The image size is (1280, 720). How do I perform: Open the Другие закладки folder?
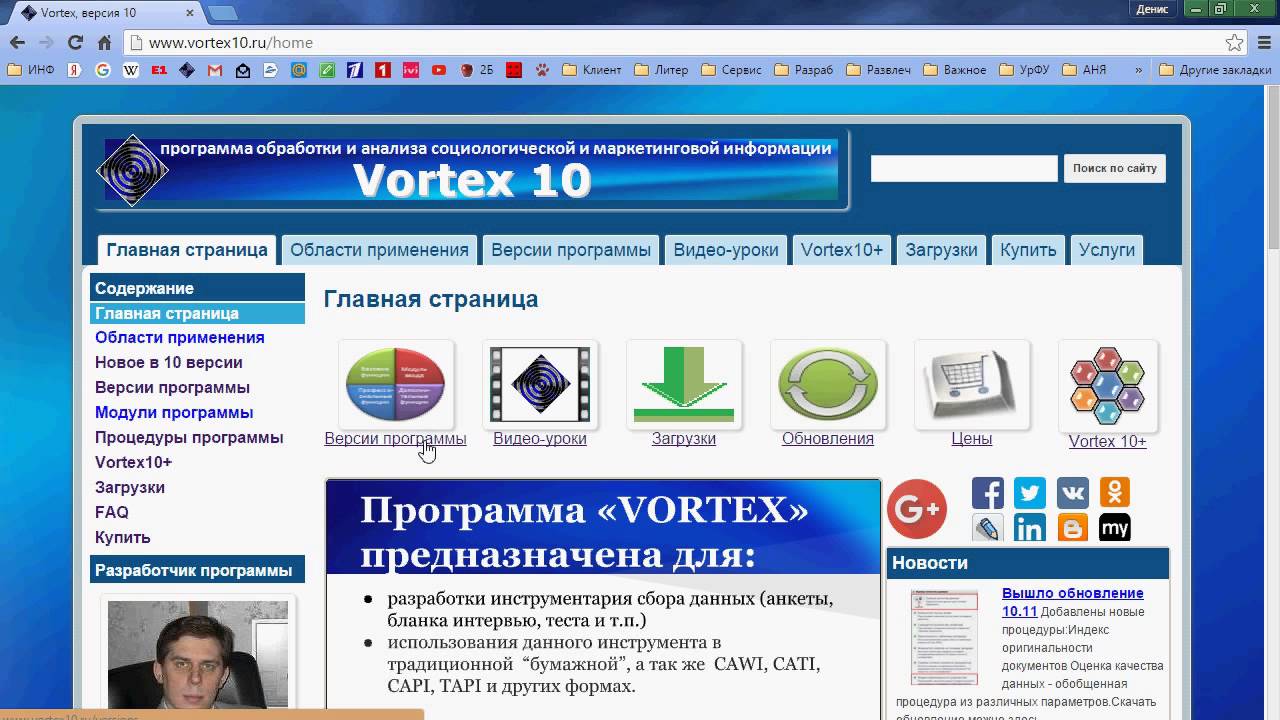point(1215,70)
